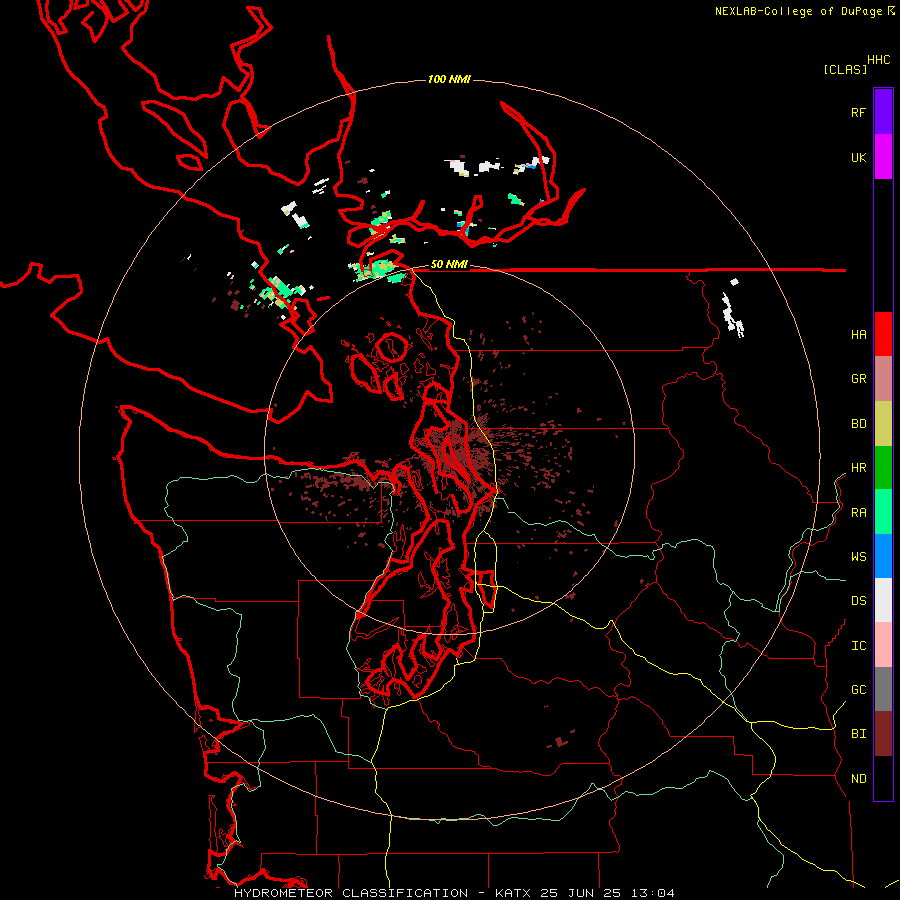Click the HYDROMETEOR CLASSIFICATION caption text
The image size is (900, 900).
351,893
